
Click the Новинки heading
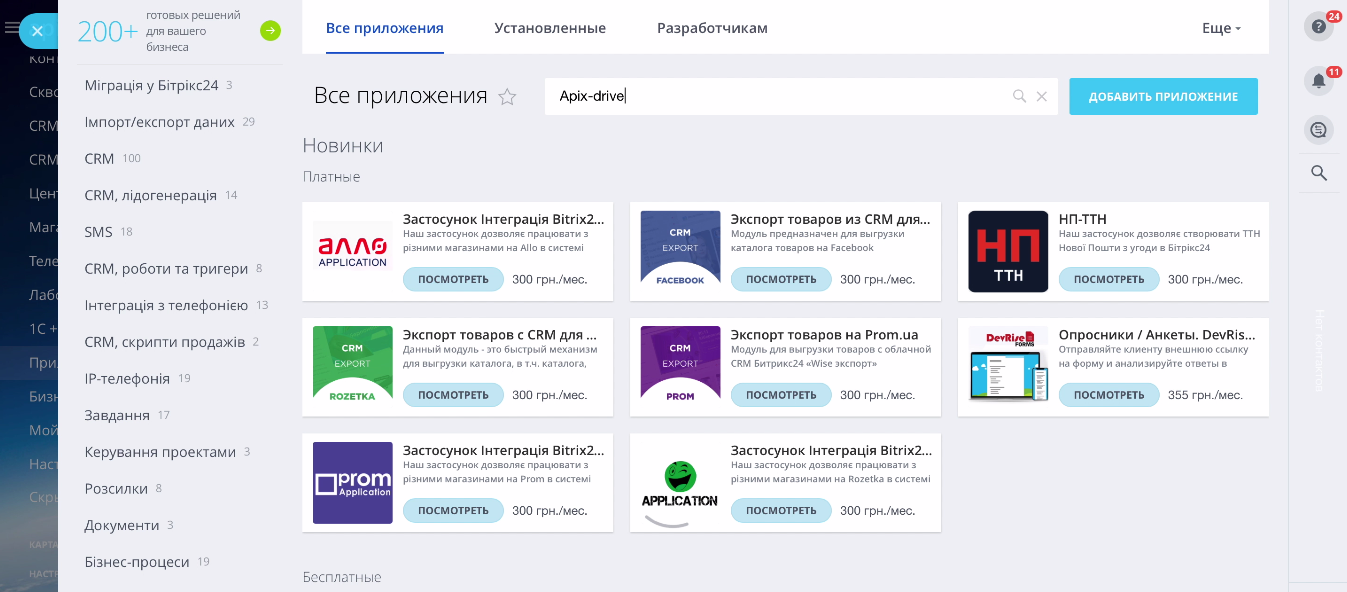[x=343, y=146]
